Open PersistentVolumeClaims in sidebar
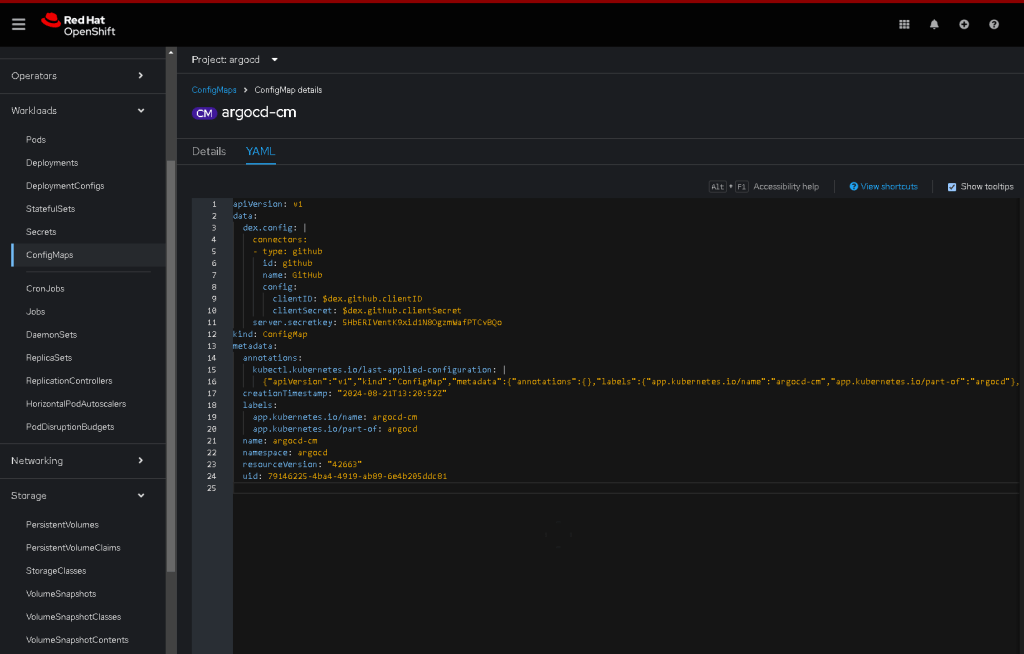Screen dimensions: 1024x654 (x=73, y=548)
